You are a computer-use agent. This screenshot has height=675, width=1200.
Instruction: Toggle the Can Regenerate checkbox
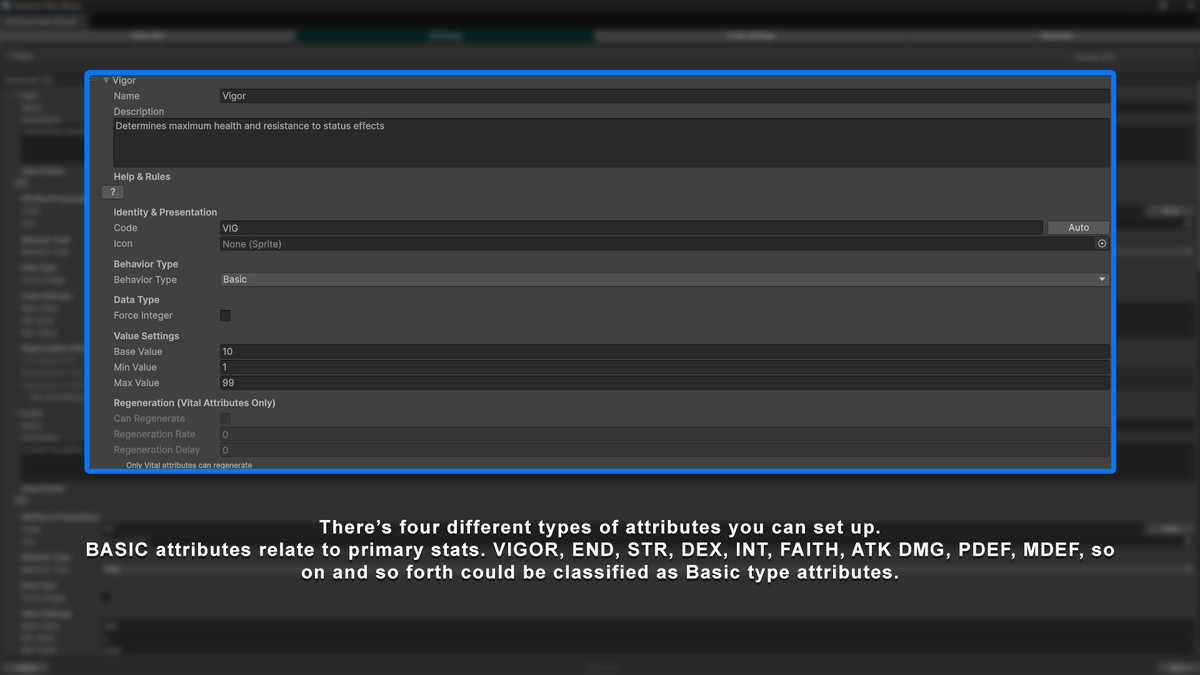[225, 418]
